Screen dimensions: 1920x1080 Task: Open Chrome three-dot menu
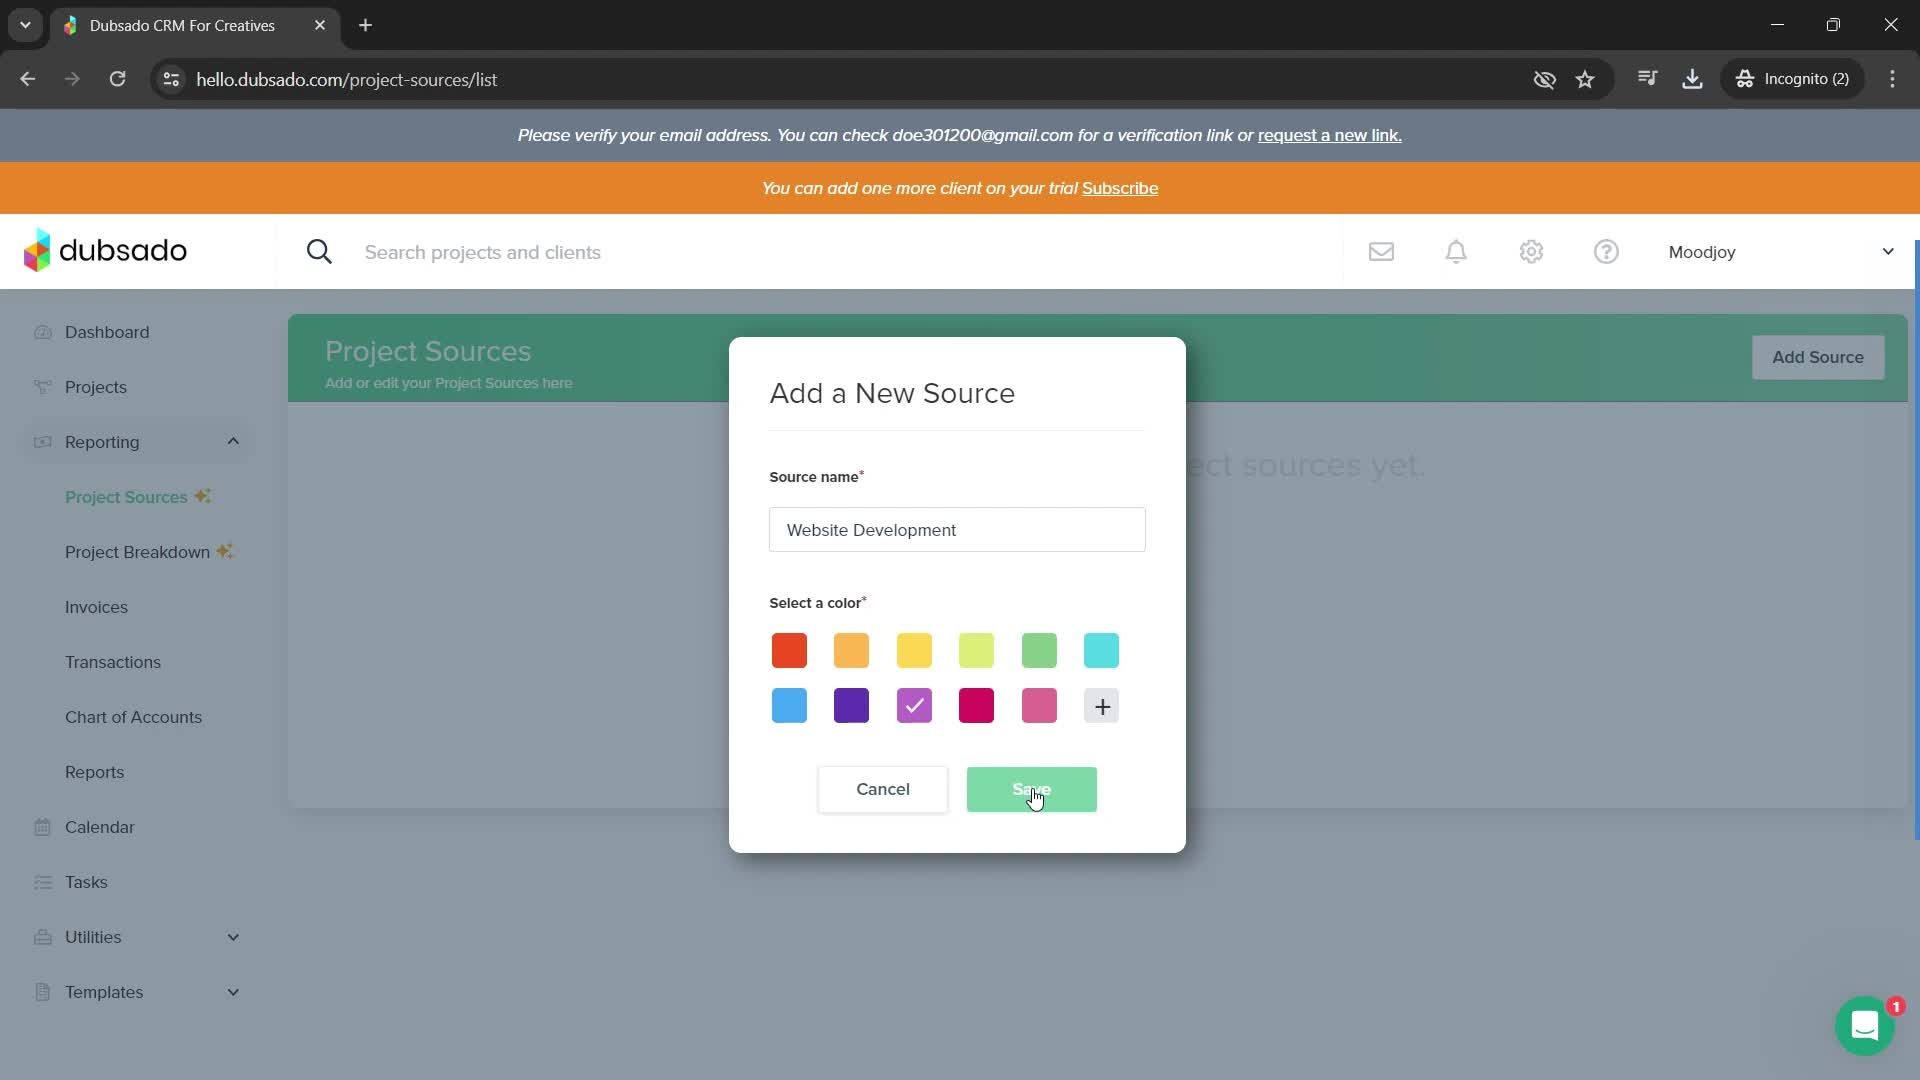[x=1892, y=79]
